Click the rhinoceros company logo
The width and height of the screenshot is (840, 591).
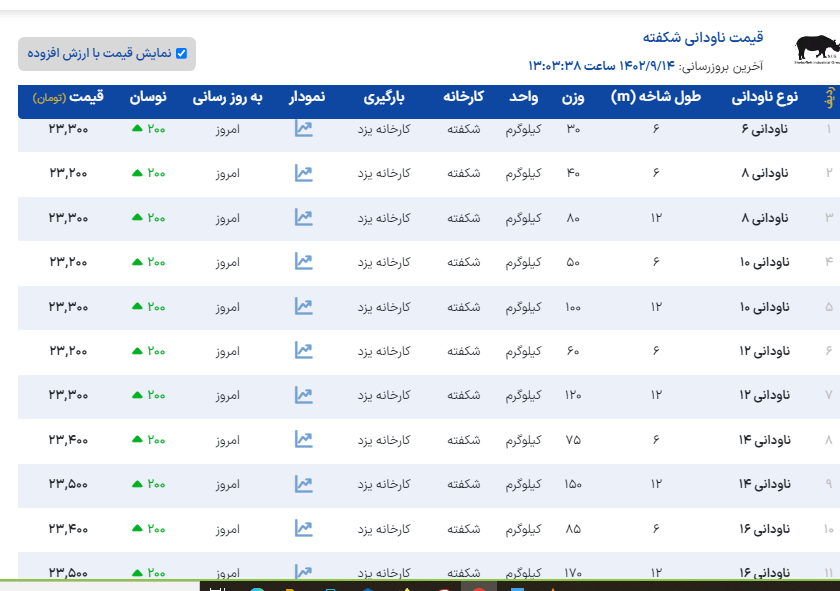816,49
